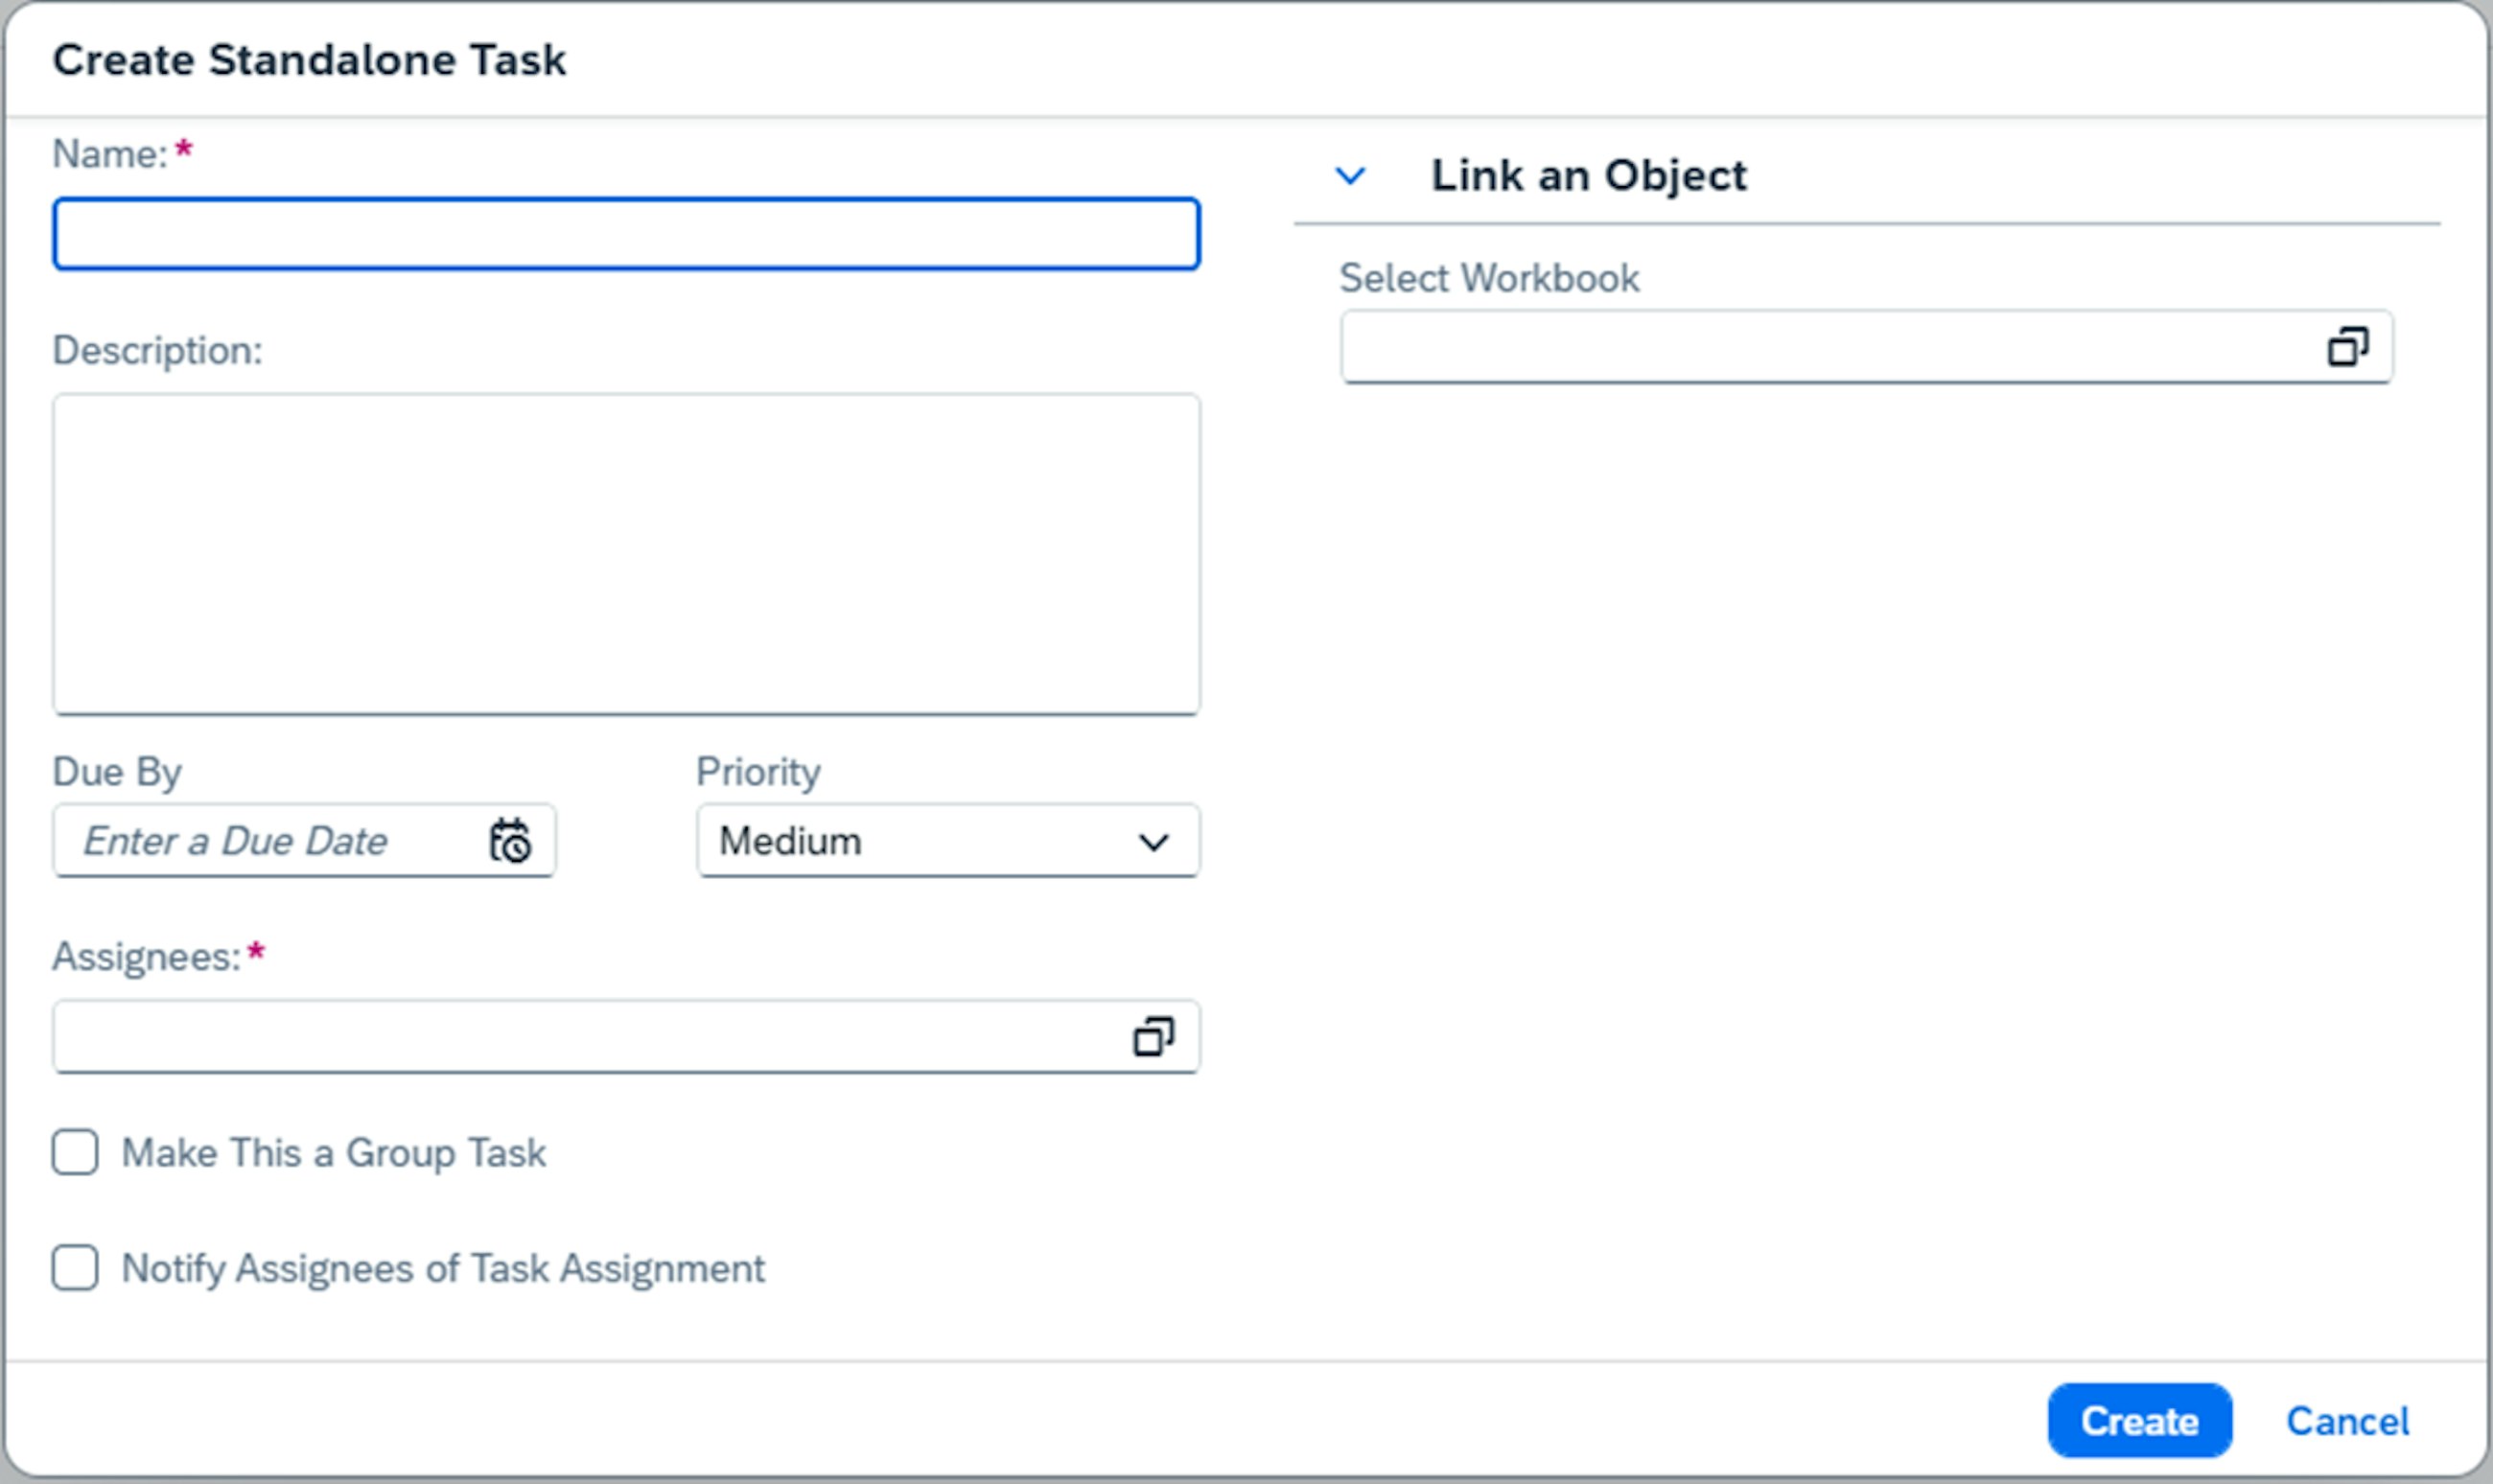This screenshot has width=2493, height=1484.
Task: Click the Create Standalone Task dialog title
Action: (x=309, y=60)
